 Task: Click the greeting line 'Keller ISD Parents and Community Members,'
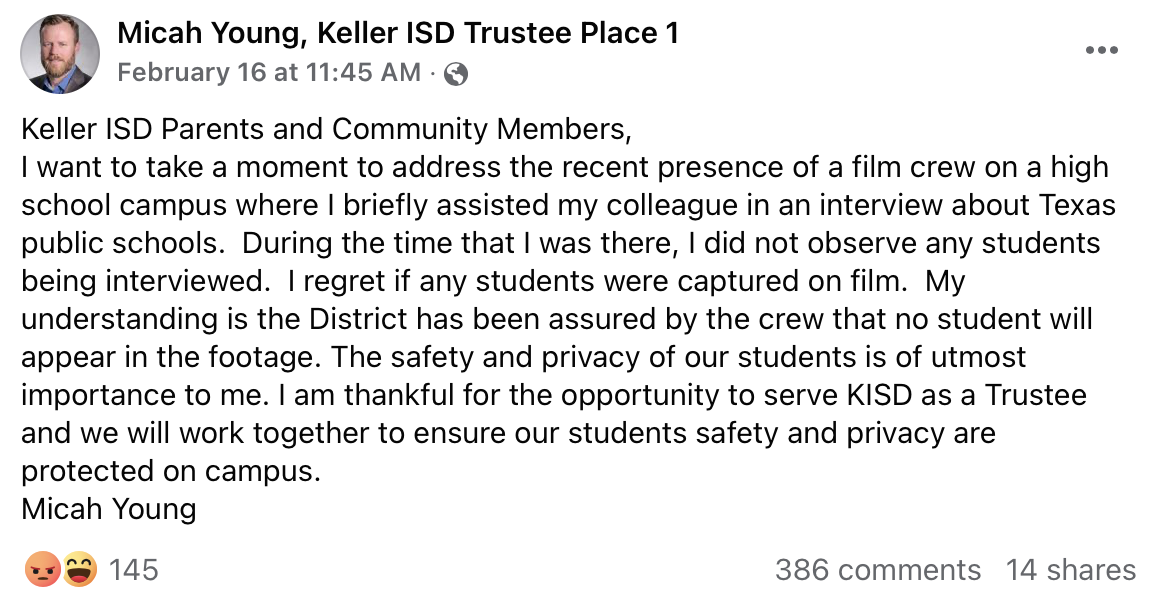pyautogui.click(x=327, y=129)
